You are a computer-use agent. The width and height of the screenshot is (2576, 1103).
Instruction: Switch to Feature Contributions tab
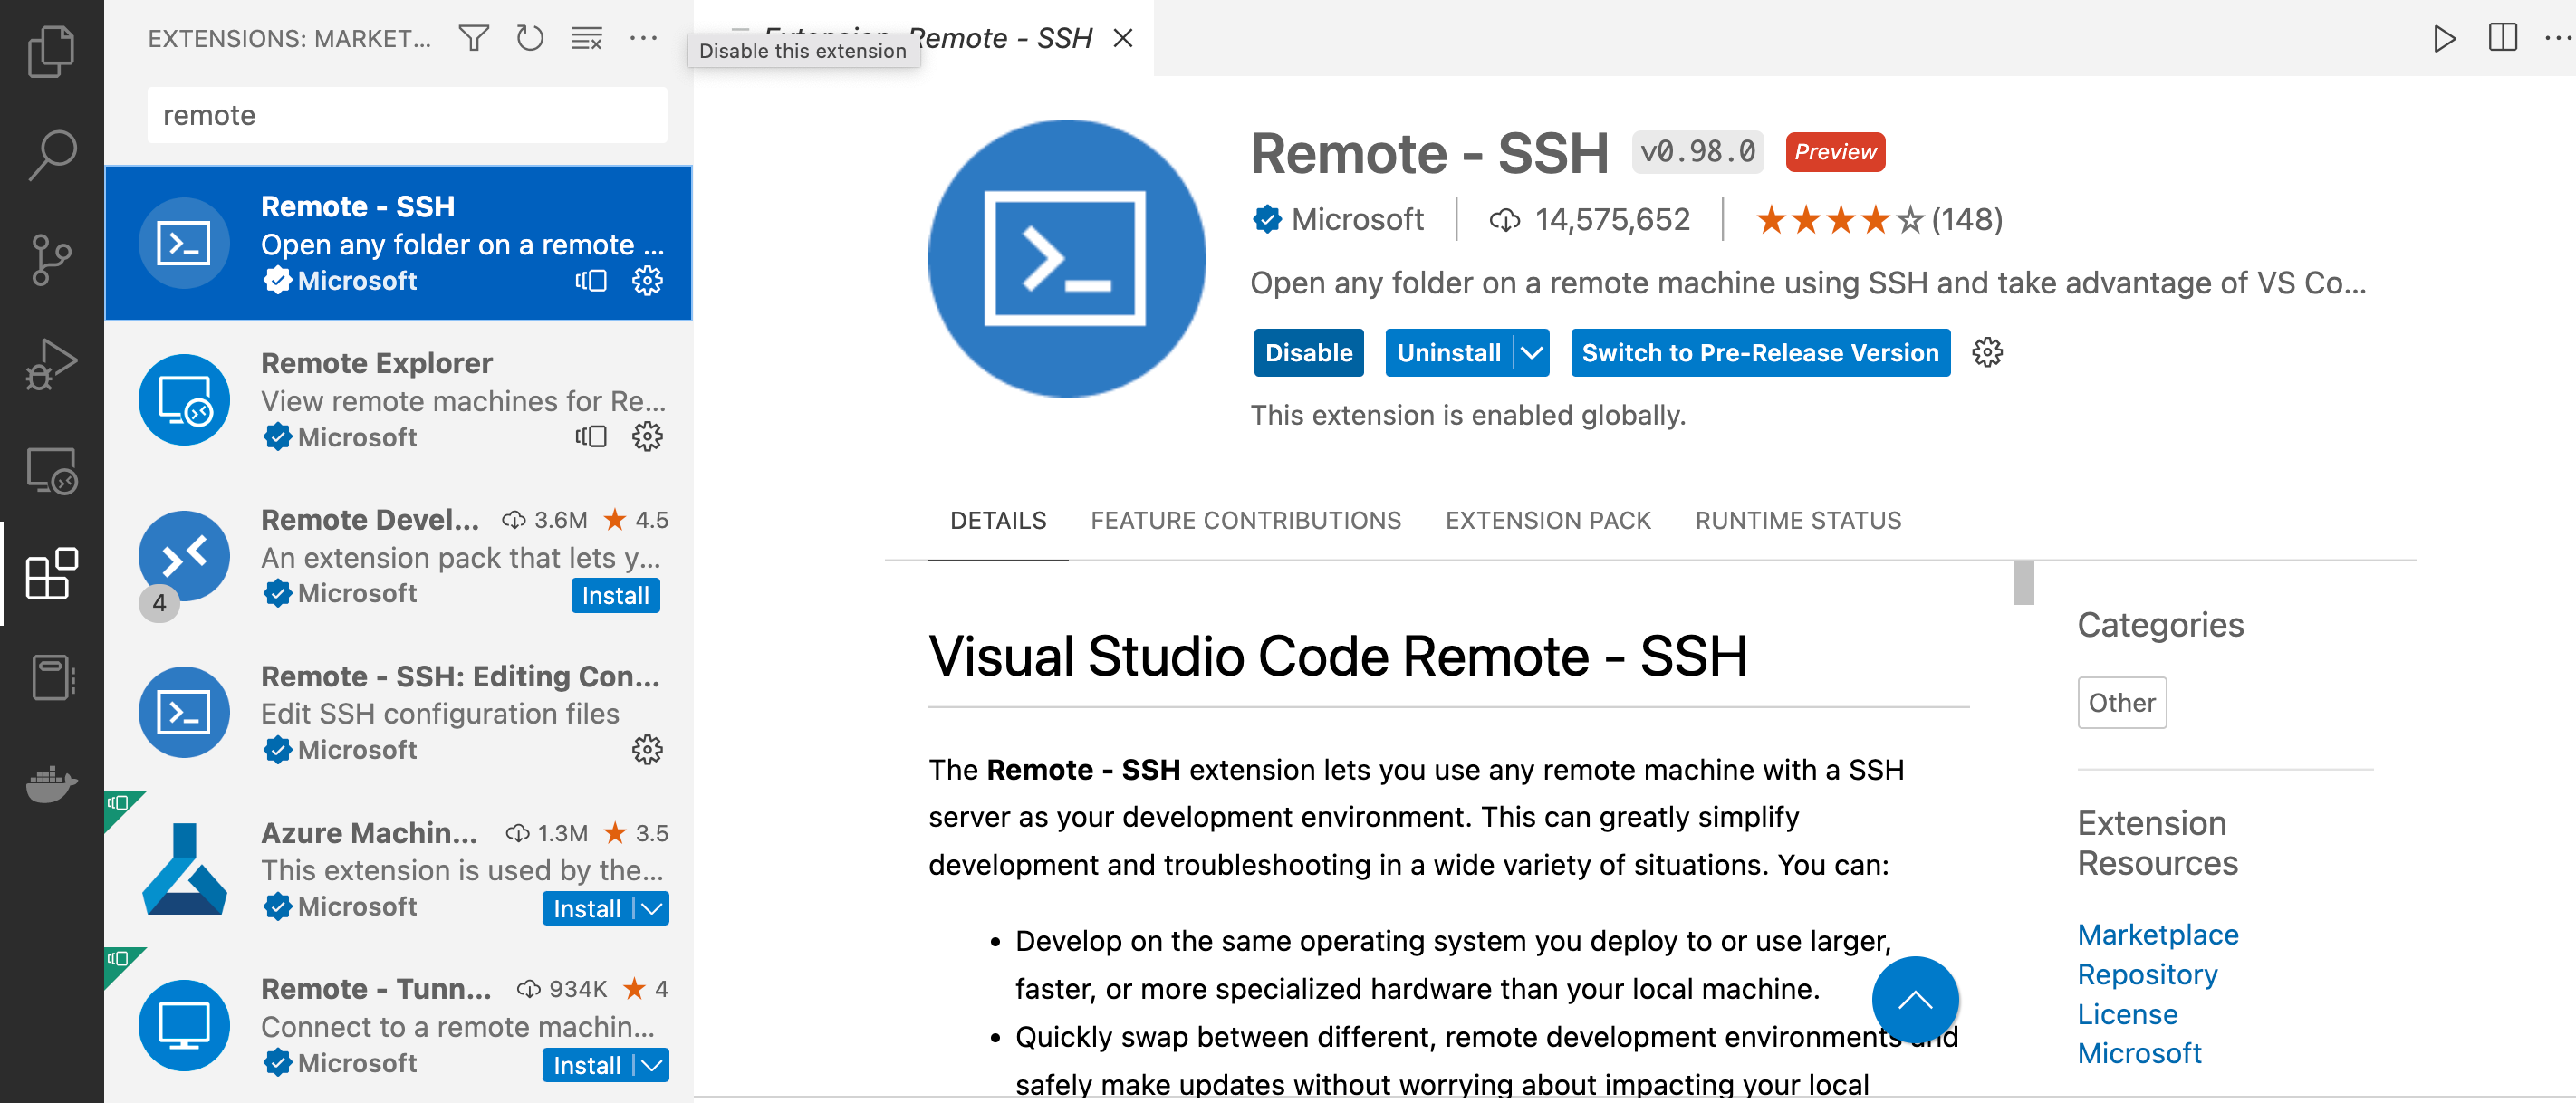[1245, 521]
